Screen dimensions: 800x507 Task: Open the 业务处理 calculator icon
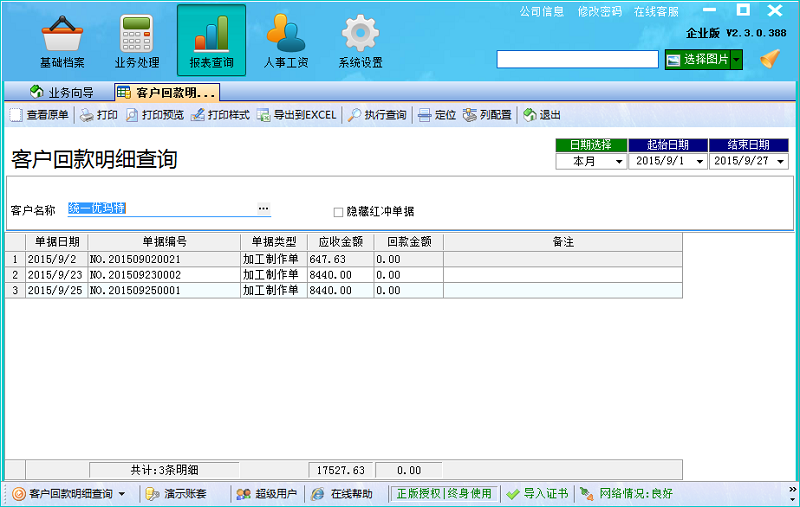[137, 37]
